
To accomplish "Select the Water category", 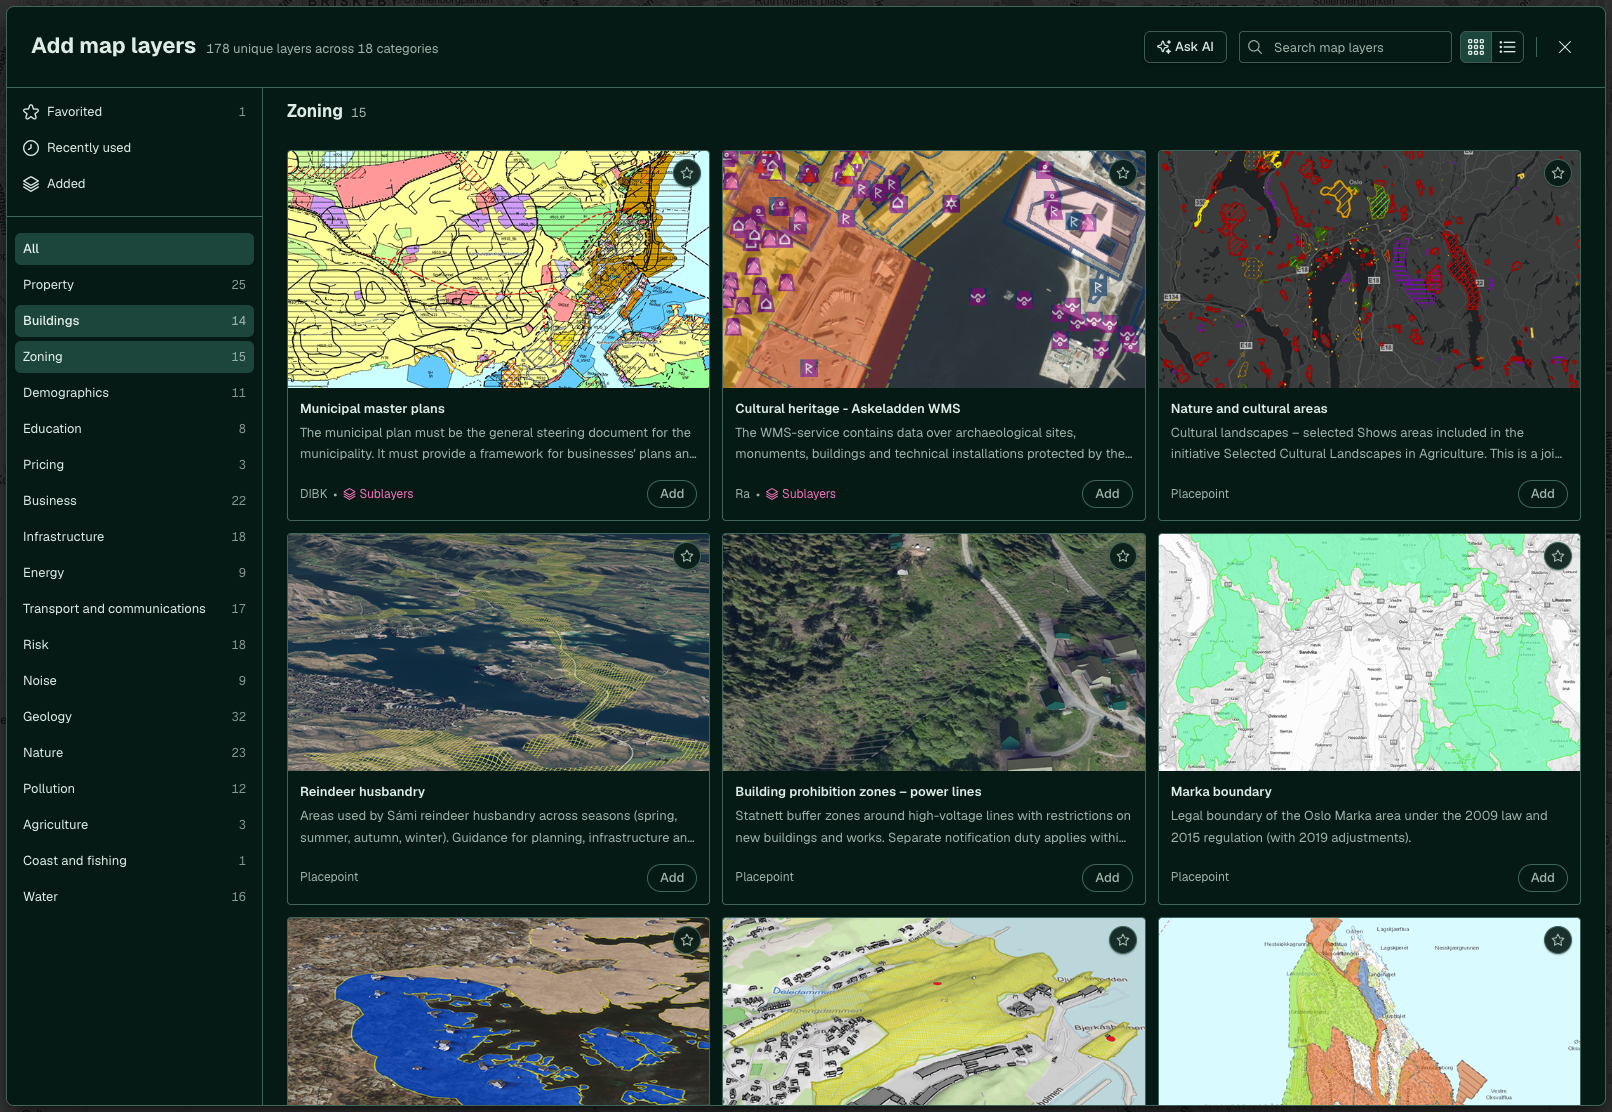I will (x=134, y=897).
